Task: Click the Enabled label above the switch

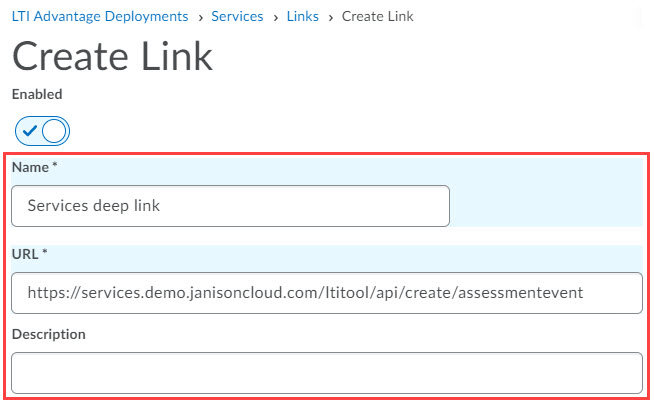Action: [37, 94]
